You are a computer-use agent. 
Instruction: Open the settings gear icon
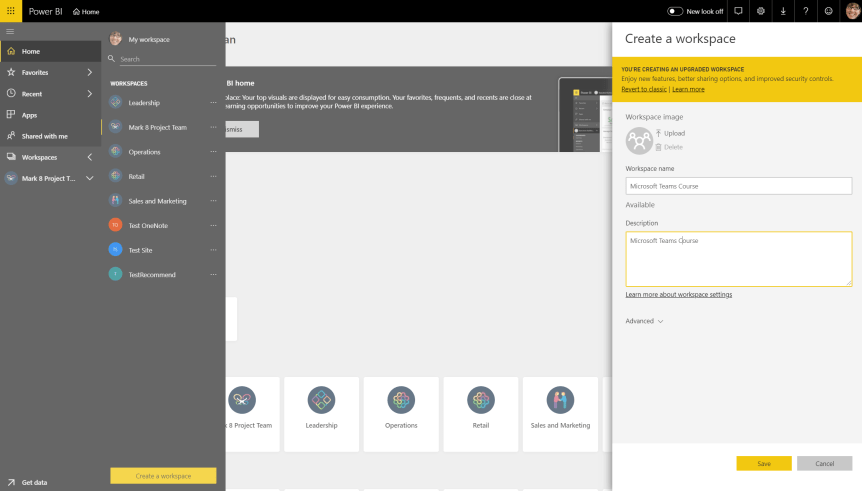click(760, 11)
